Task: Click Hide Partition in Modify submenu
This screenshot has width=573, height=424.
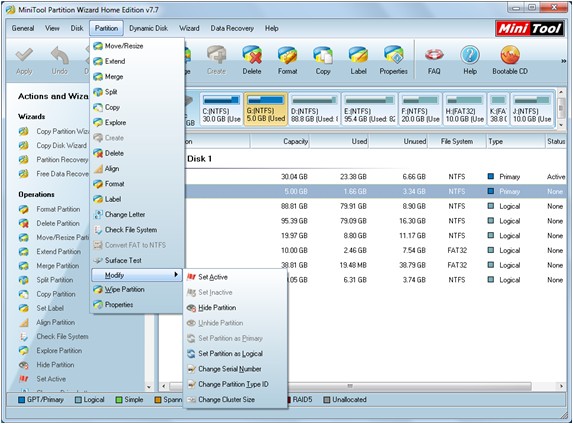Action: click(x=235, y=308)
